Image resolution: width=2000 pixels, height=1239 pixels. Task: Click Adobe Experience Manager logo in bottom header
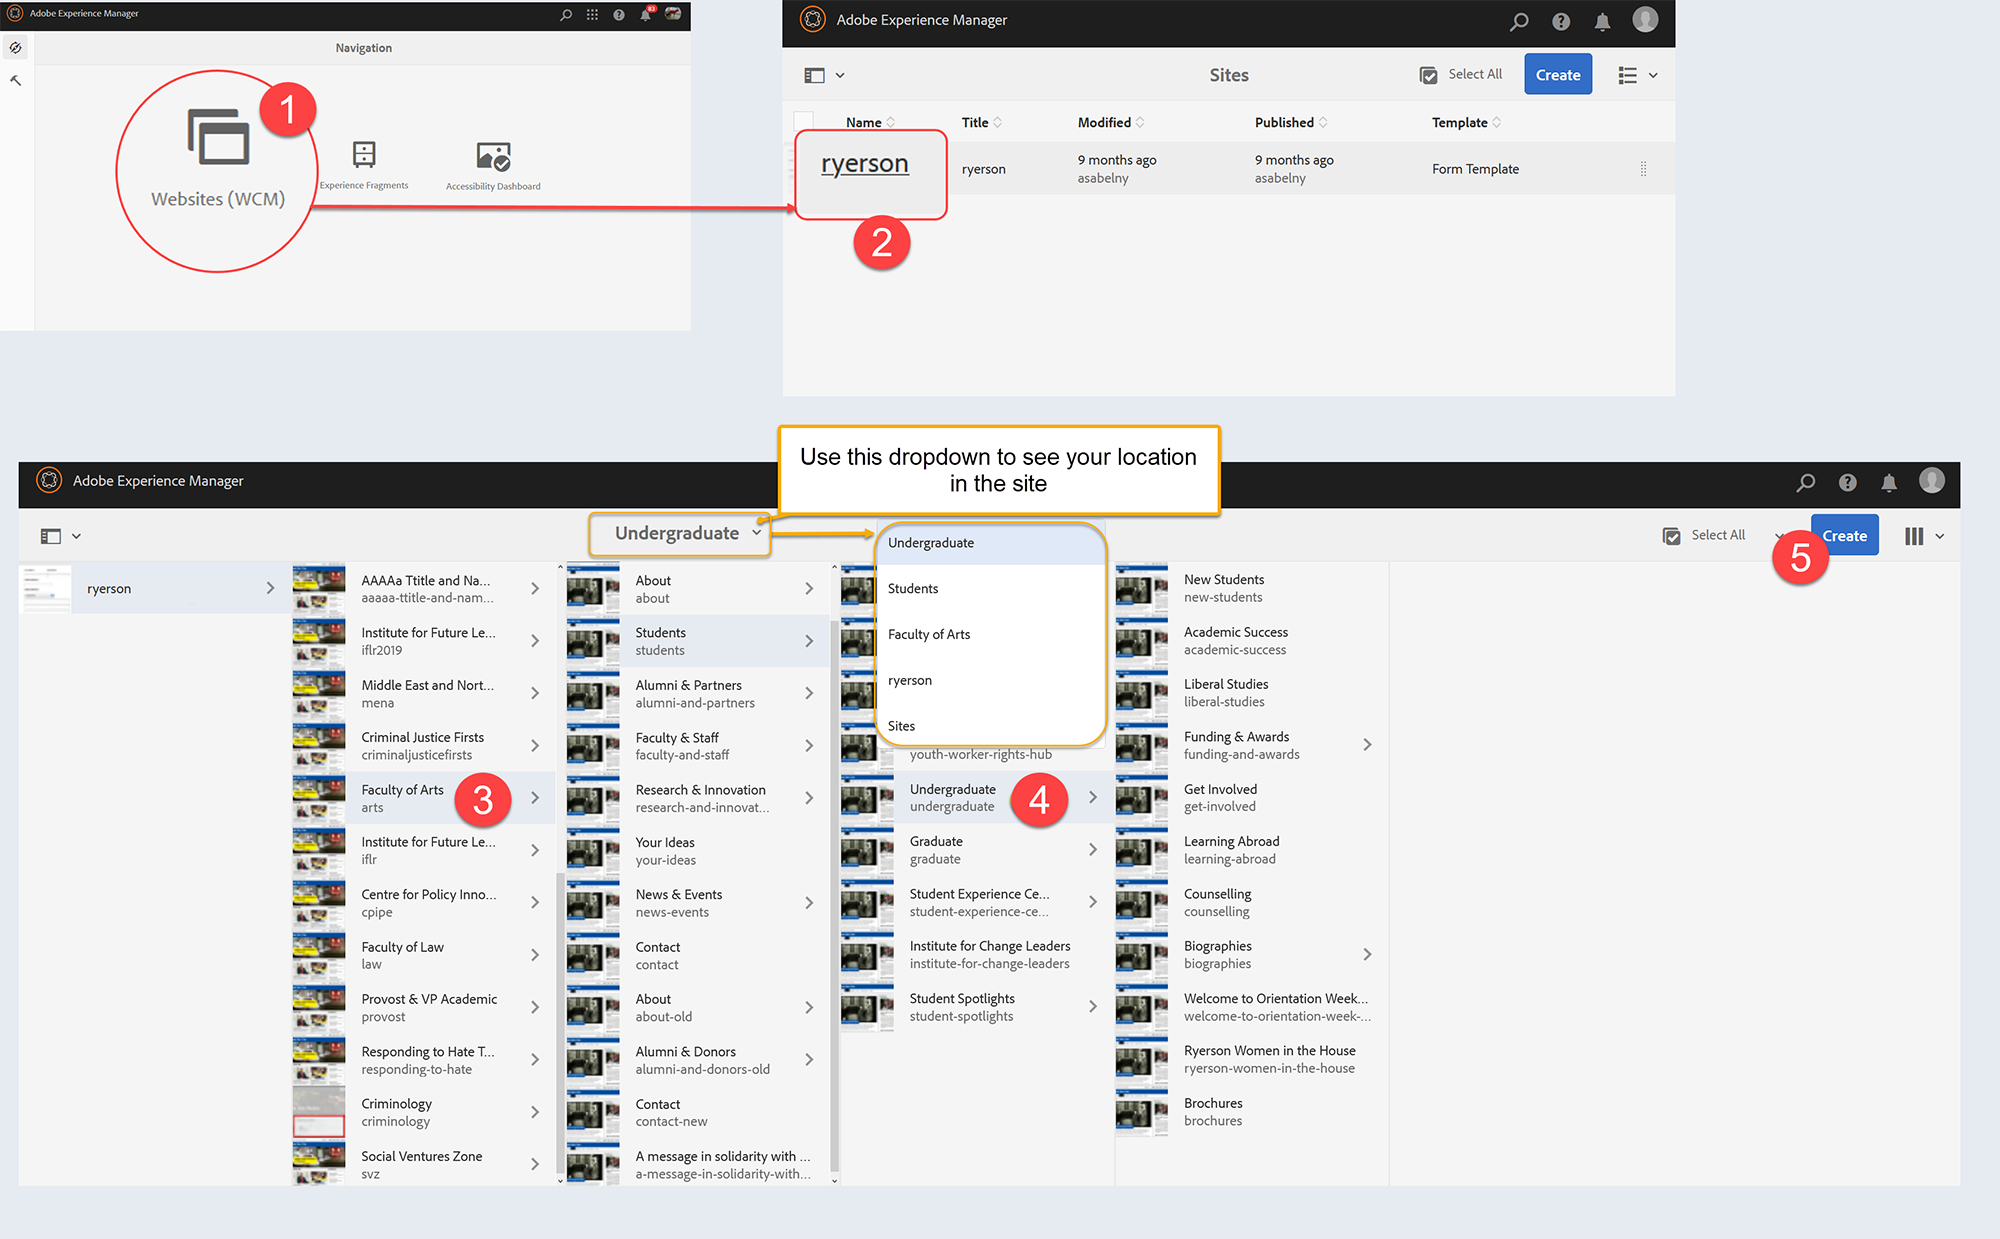(49, 480)
